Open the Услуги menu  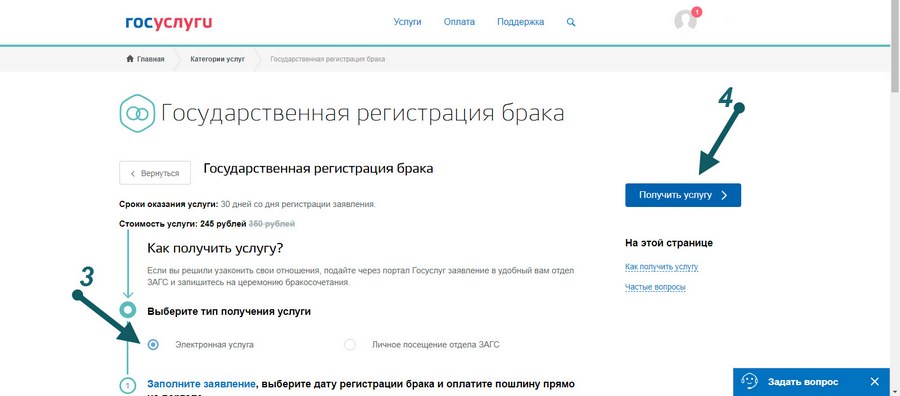pyautogui.click(x=408, y=22)
